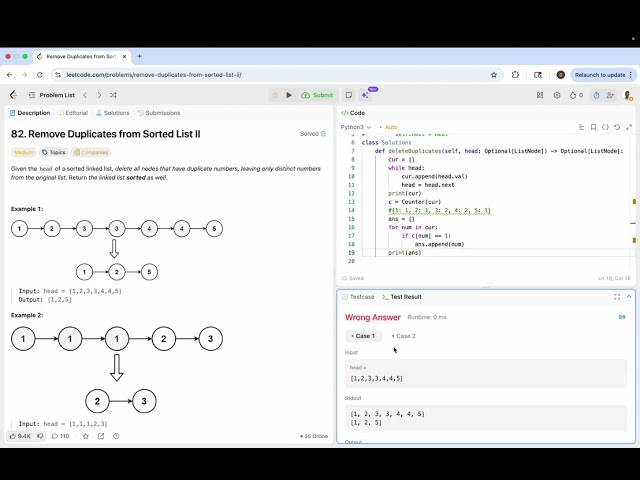This screenshot has height=480, width=640.
Task: Open the streak flame counter
Action: [576, 95]
